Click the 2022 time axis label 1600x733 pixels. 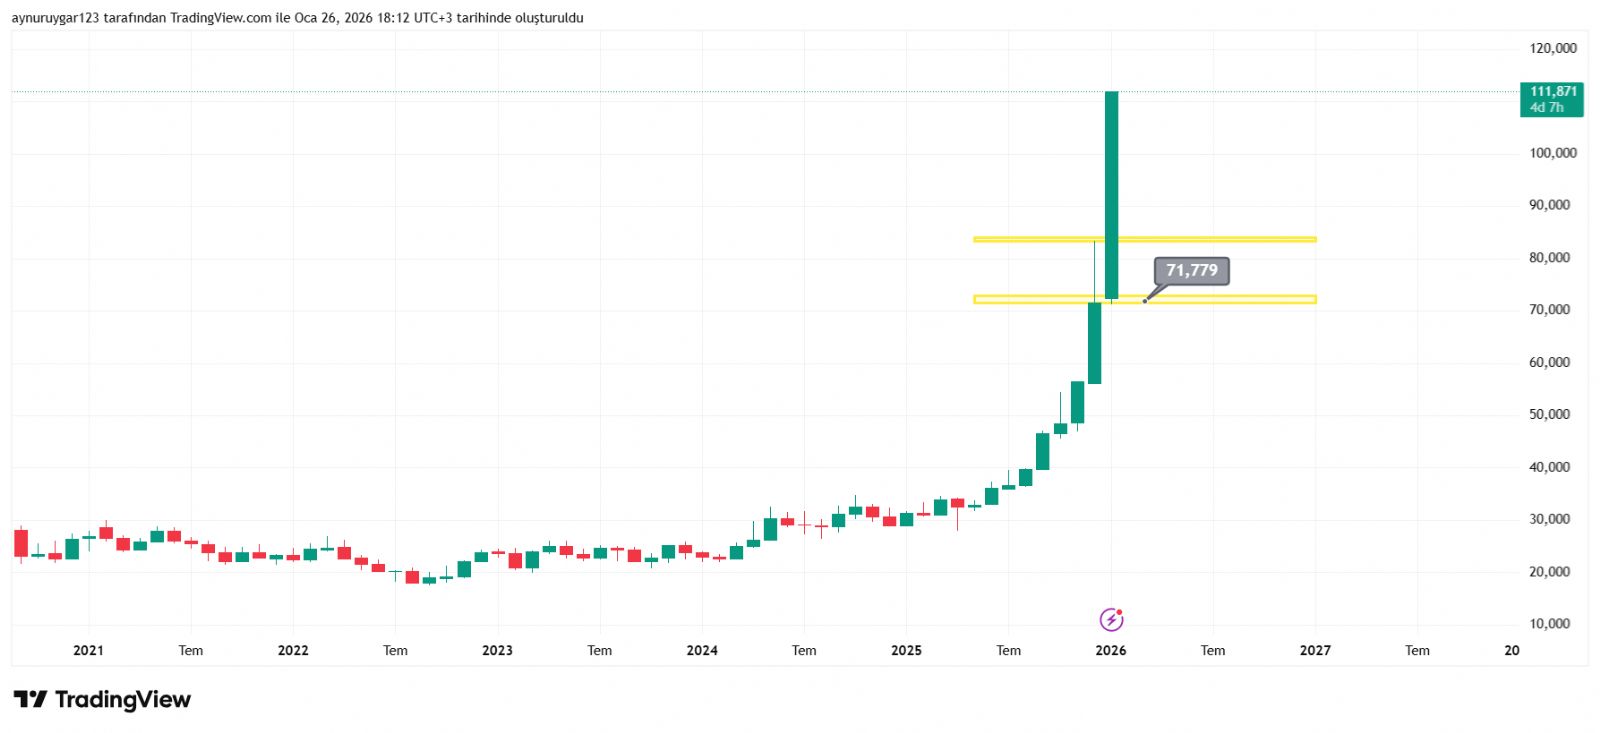pos(293,650)
